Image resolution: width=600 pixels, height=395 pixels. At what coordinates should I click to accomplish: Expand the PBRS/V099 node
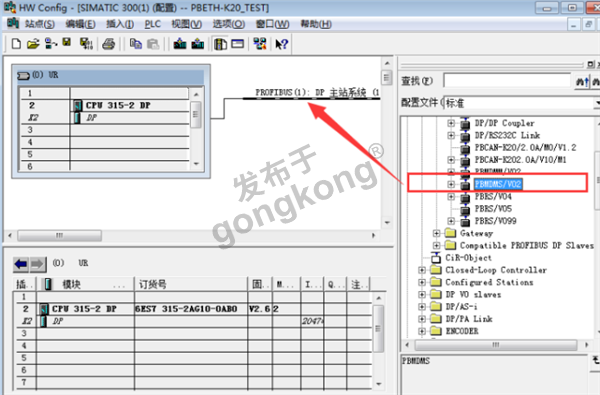point(451,221)
